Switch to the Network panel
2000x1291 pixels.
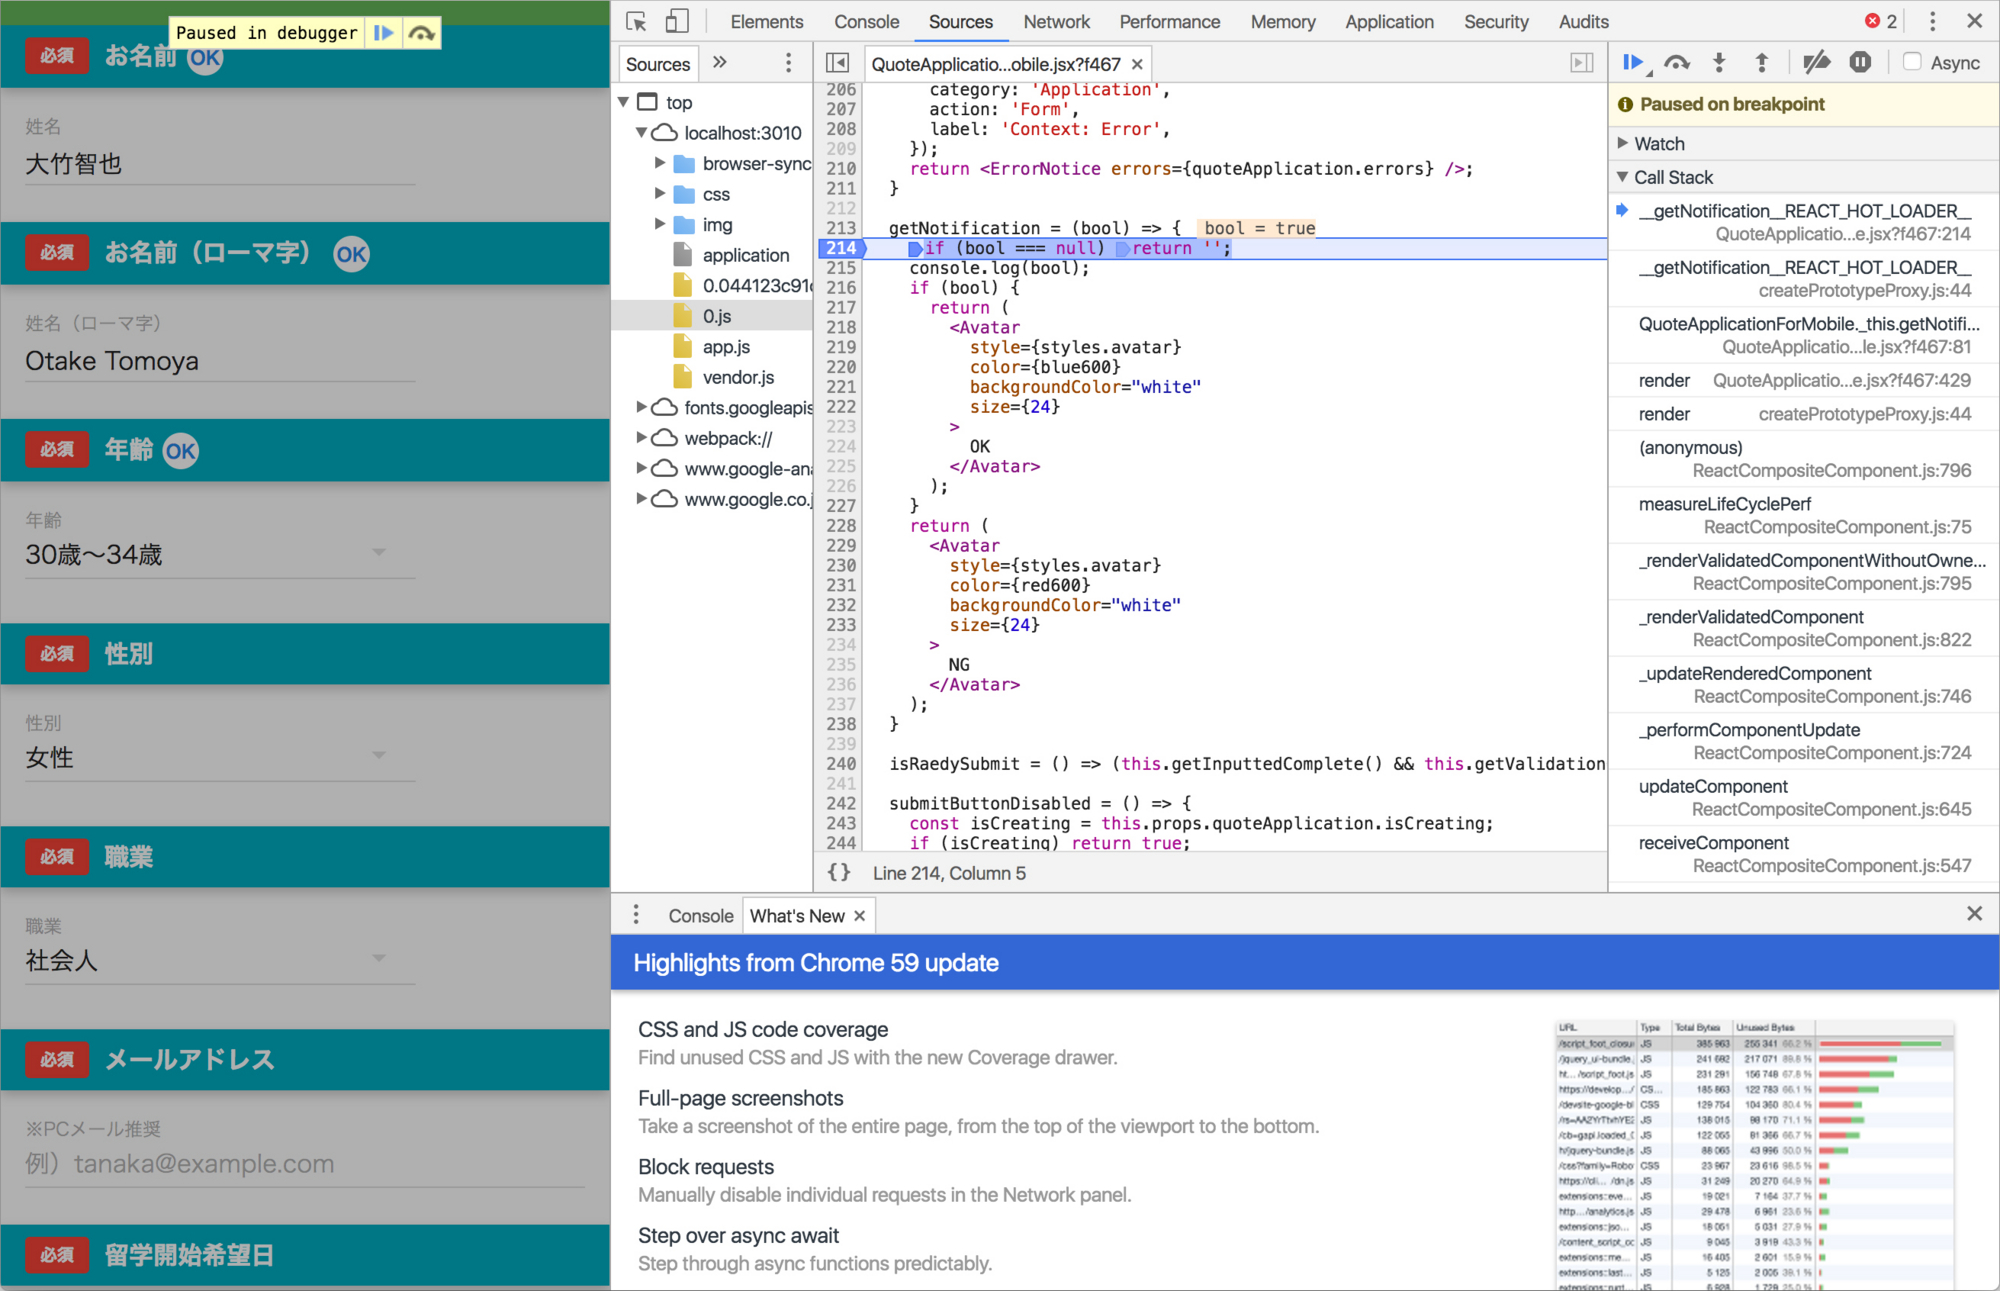(1057, 21)
